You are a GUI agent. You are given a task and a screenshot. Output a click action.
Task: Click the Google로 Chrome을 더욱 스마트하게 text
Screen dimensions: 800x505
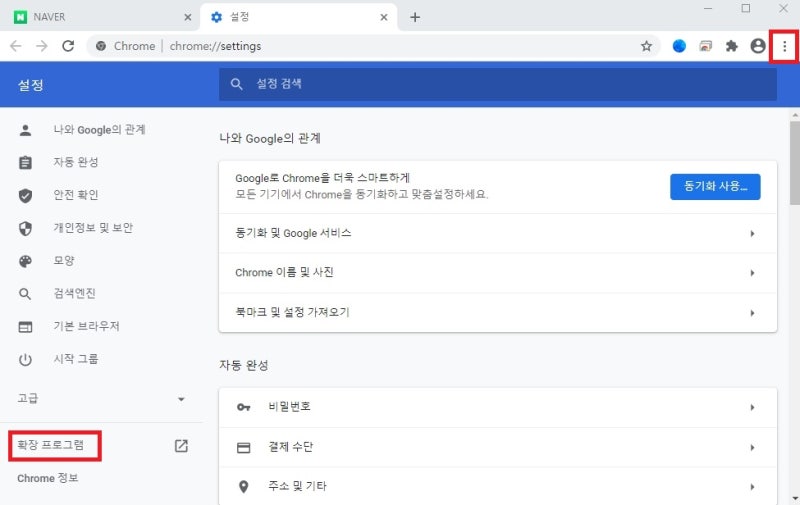[x=322, y=178]
